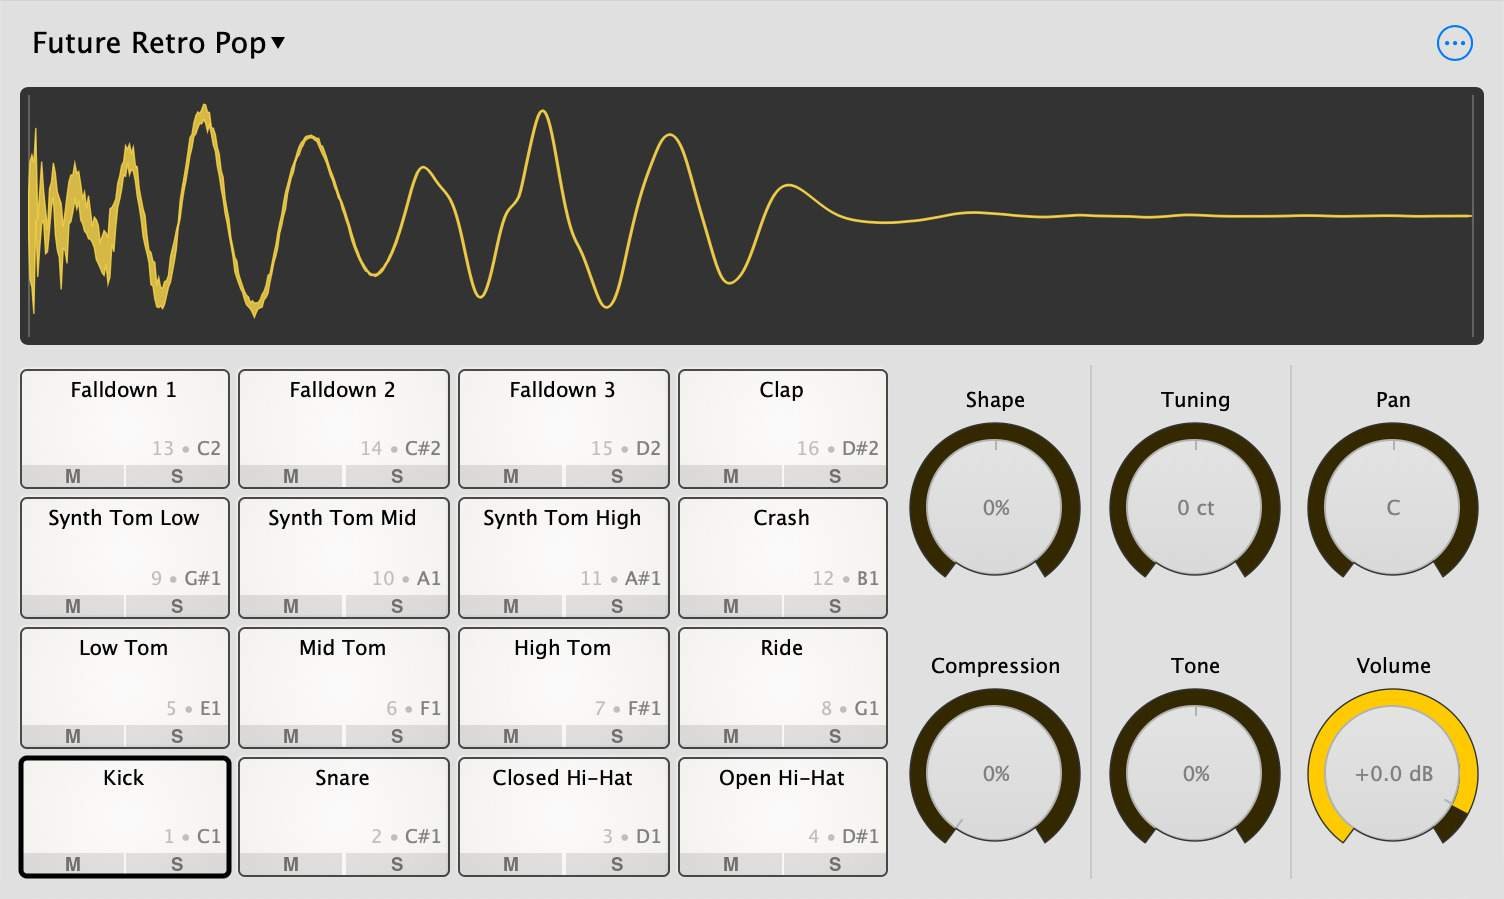The width and height of the screenshot is (1504, 899).
Task: Turn the Compression knob
Action: tap(994, 773)
